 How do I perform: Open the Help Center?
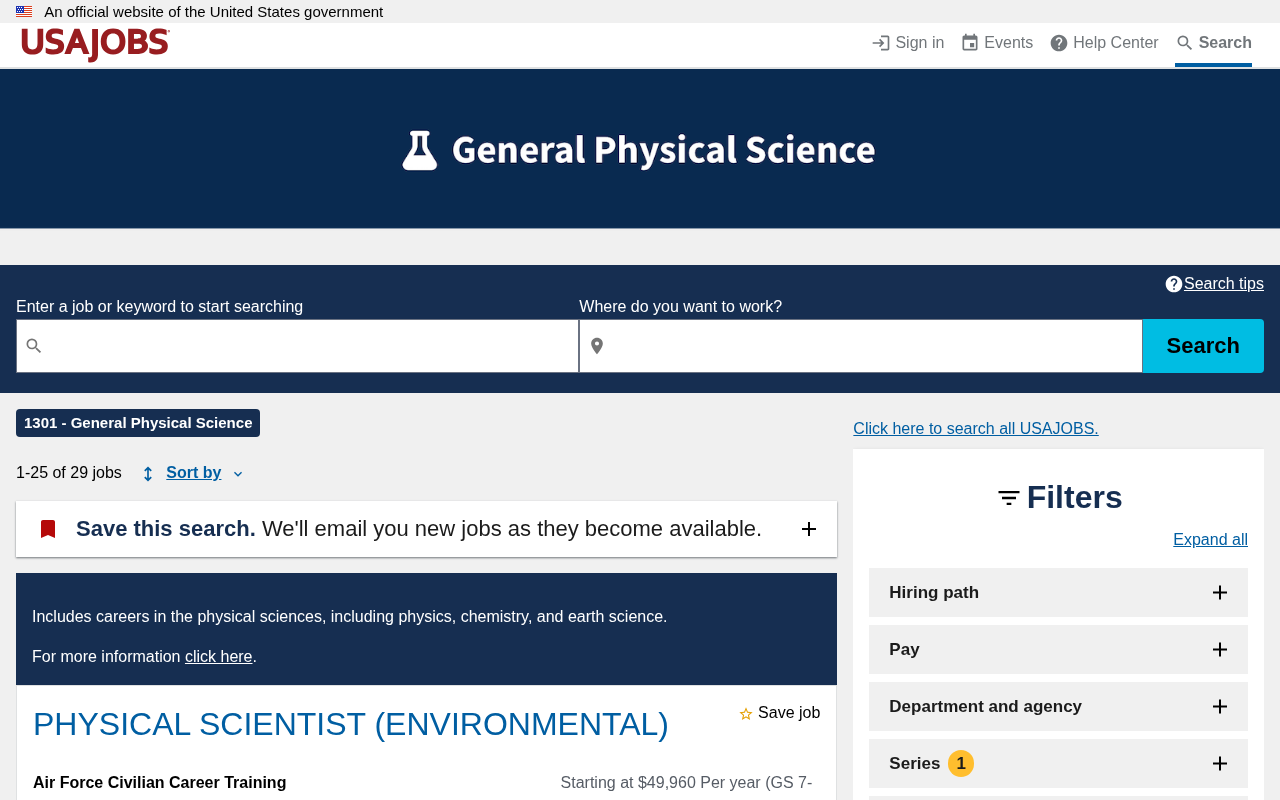pyautogui.click(x=1104, y=43)
